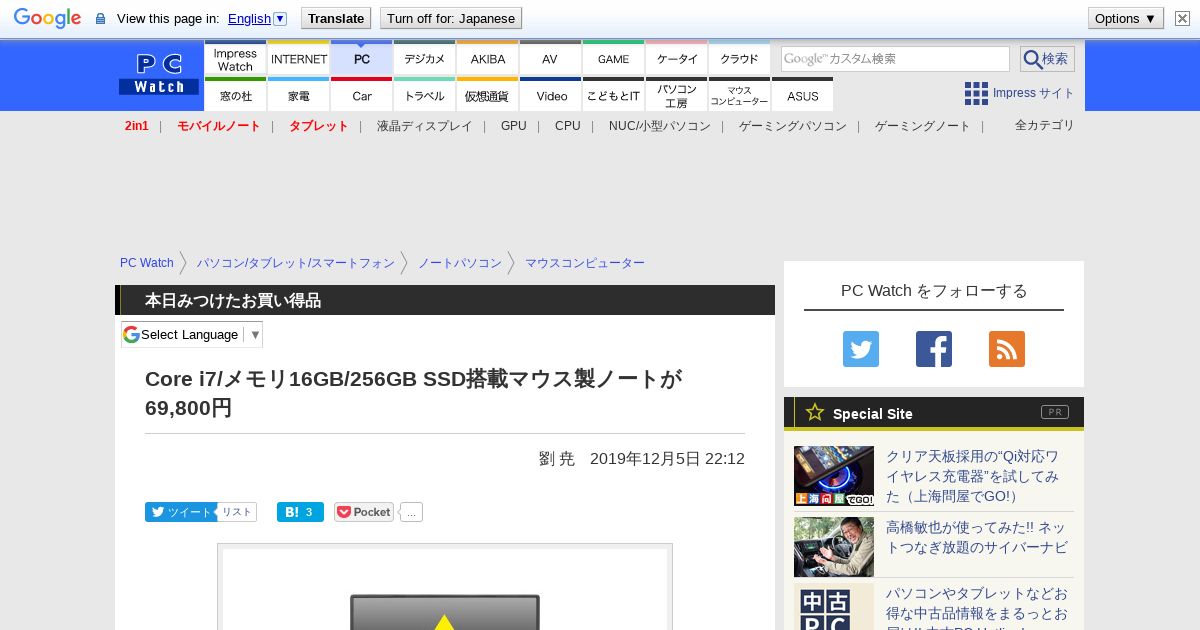Viewport: 1200px width, 630px height.
Task: Follow PC Watch on Twitter icon
Action: pos(861,349)
